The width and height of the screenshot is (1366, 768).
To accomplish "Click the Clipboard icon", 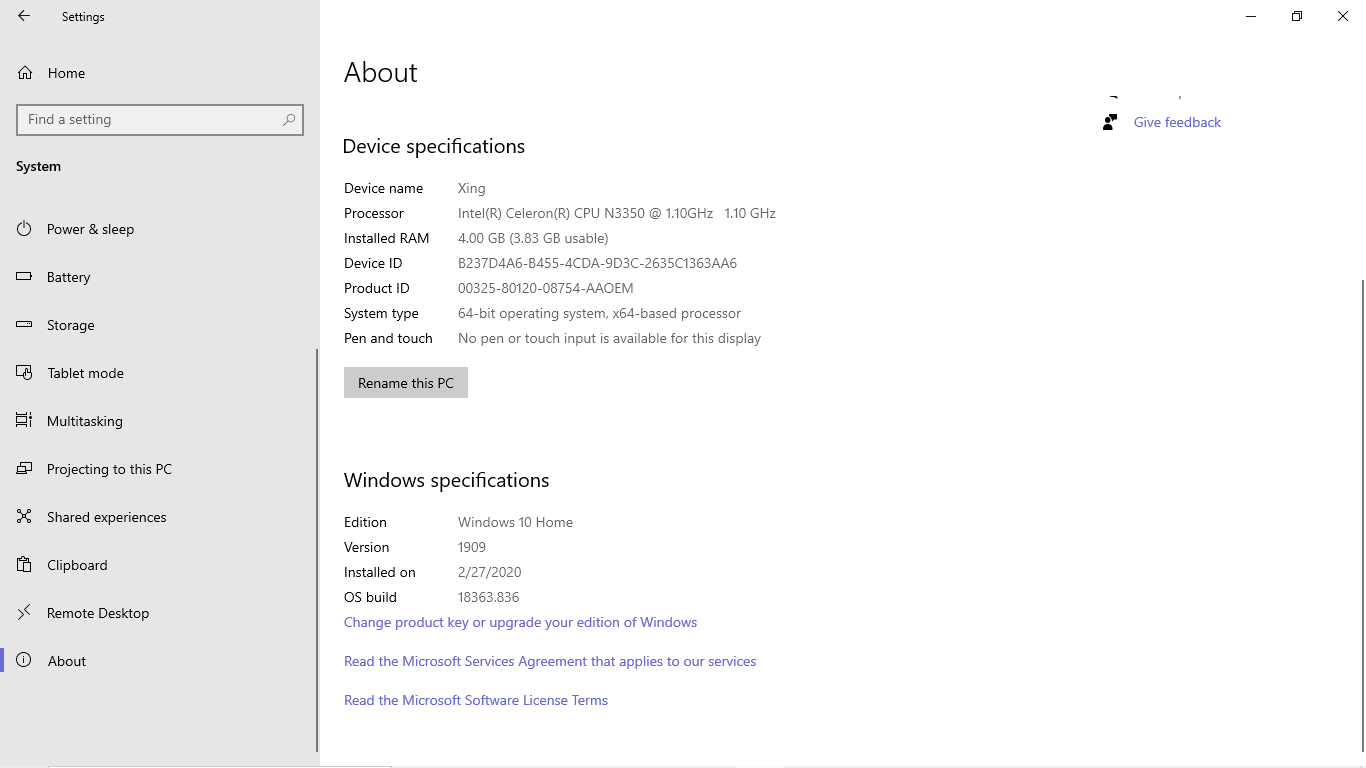I will pyautogui.click(x=24, y=565).
